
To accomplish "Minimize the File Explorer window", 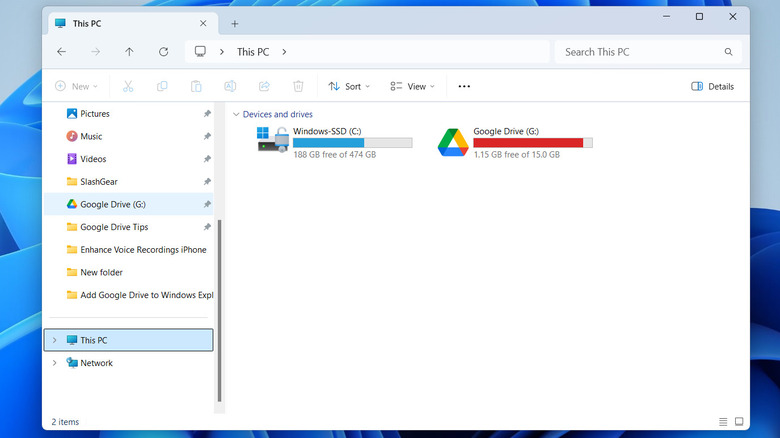I will click(x=667, y=16).
